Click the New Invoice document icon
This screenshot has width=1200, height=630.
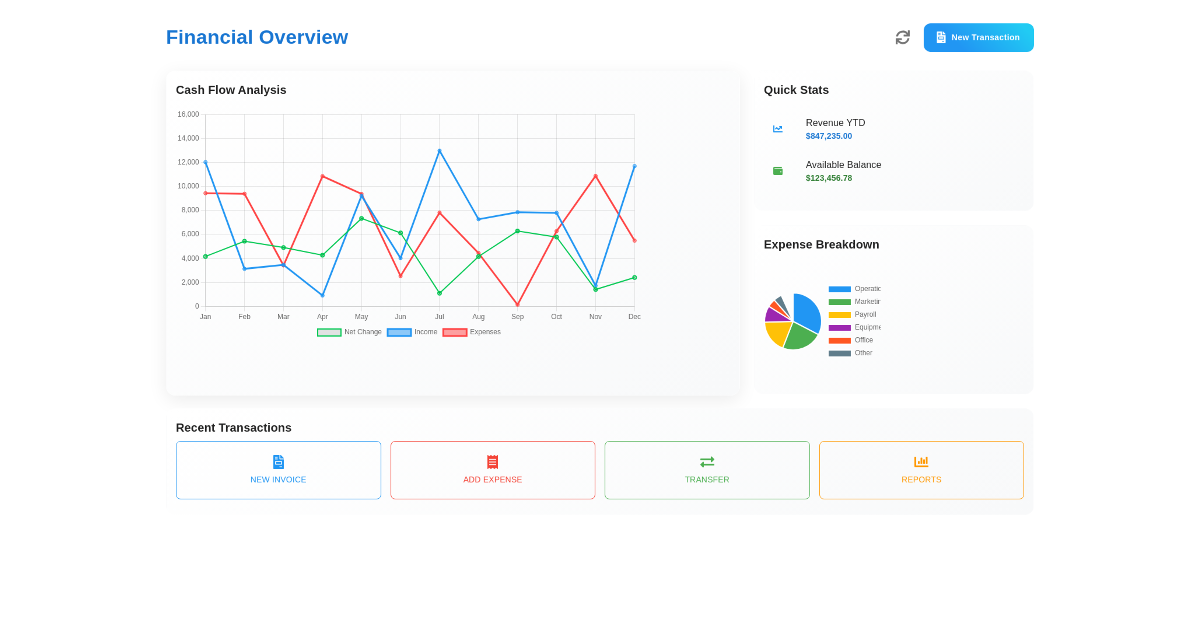click(278, 462)
